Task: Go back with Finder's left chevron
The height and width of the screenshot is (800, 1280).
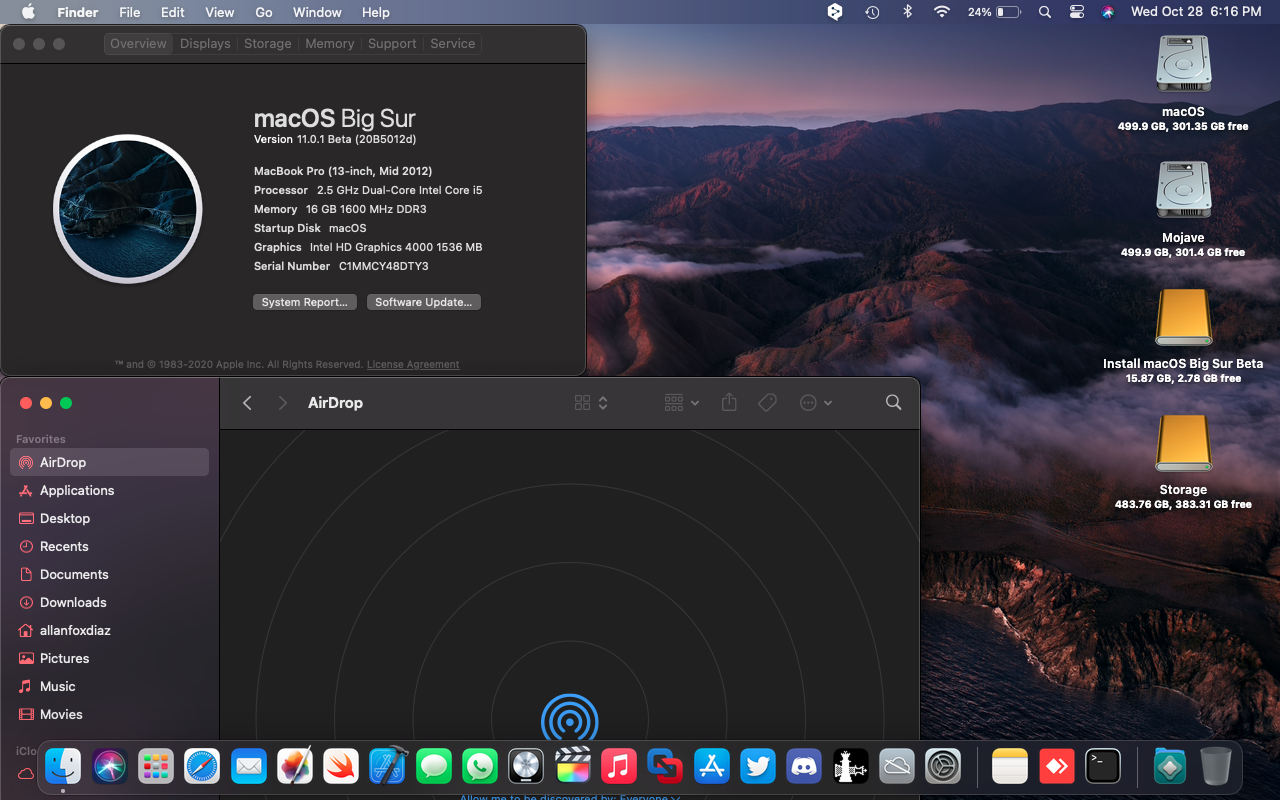Action: (x=248, y=402)
